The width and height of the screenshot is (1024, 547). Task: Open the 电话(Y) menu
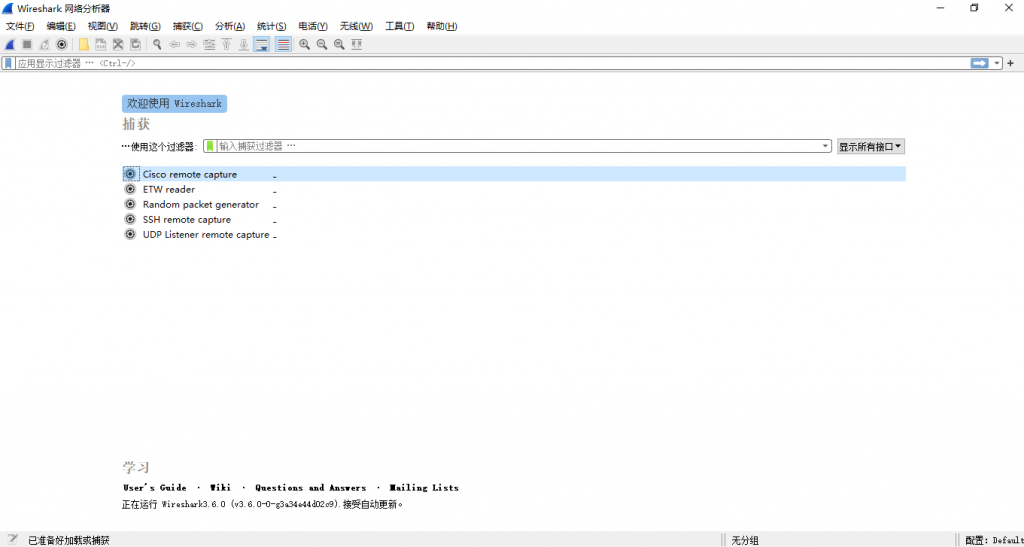(x=313, y=26)
